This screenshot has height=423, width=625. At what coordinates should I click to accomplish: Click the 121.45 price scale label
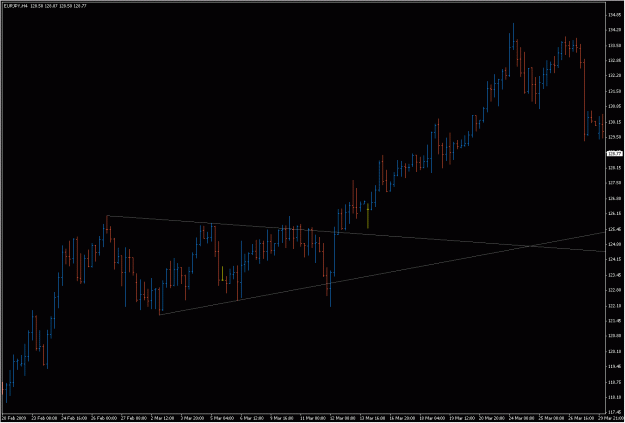tap(614, 321)
